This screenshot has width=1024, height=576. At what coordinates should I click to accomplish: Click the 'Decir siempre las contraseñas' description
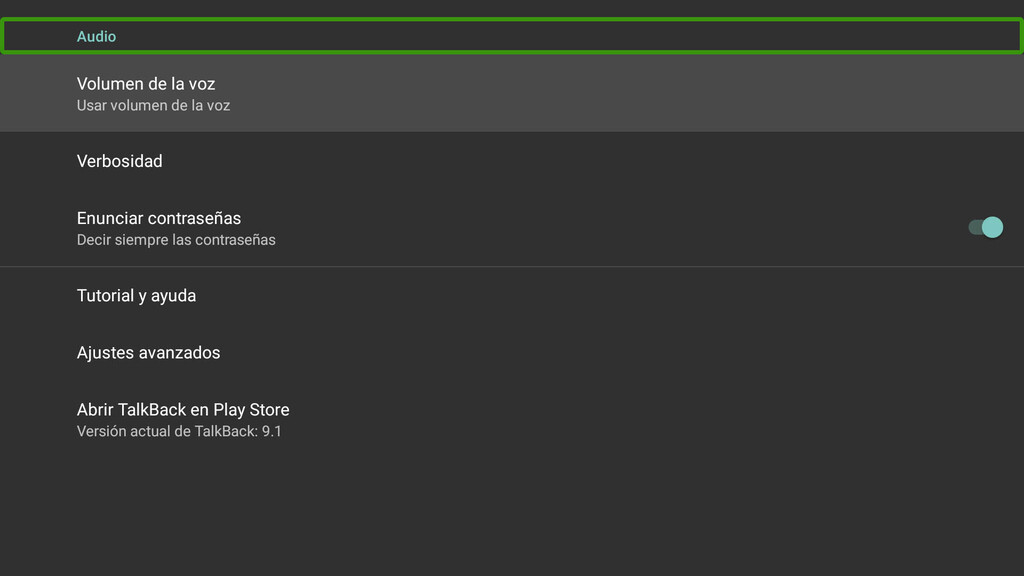coord(176,240)
